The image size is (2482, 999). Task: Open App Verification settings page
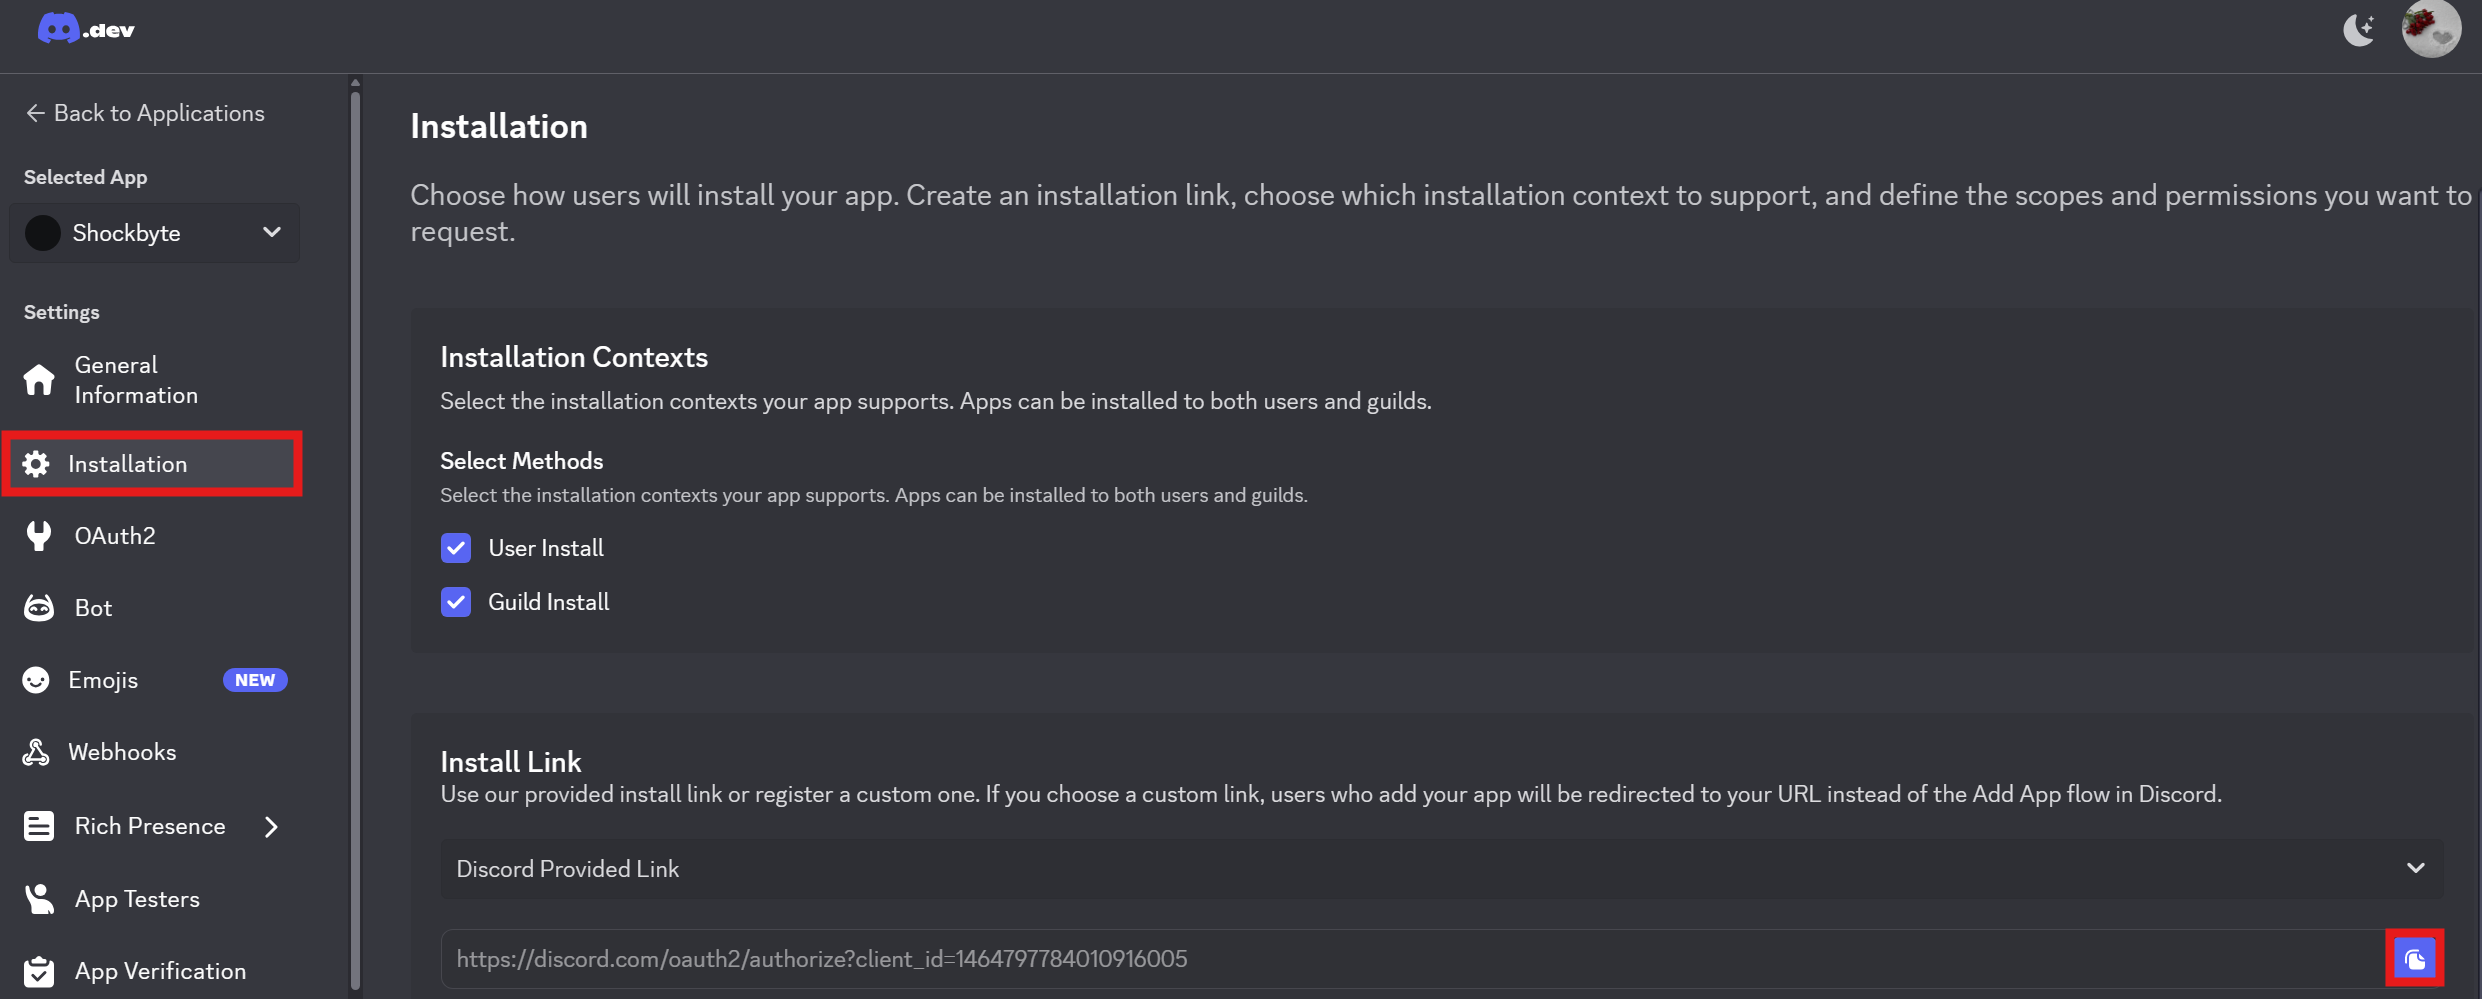(x=160, y=971)
